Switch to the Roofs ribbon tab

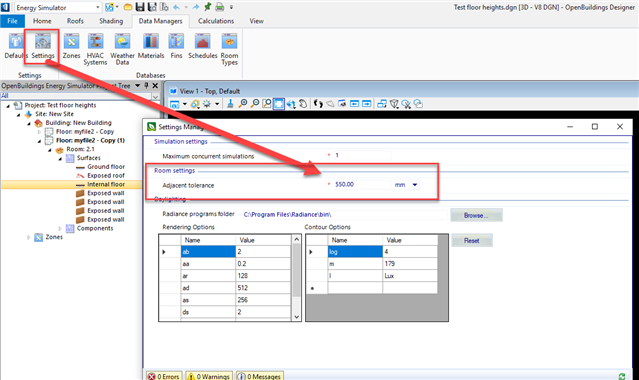75,21
